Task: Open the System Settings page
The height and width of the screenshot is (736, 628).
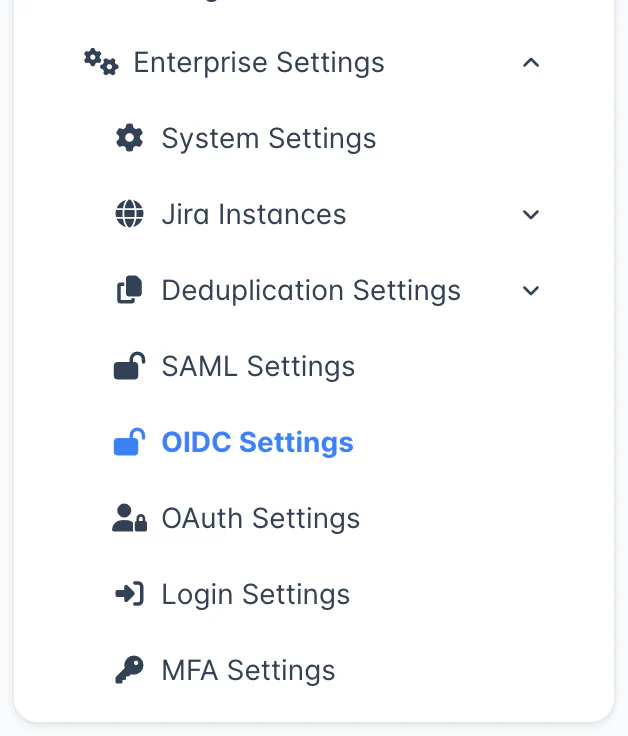Action: click(269, 138)
